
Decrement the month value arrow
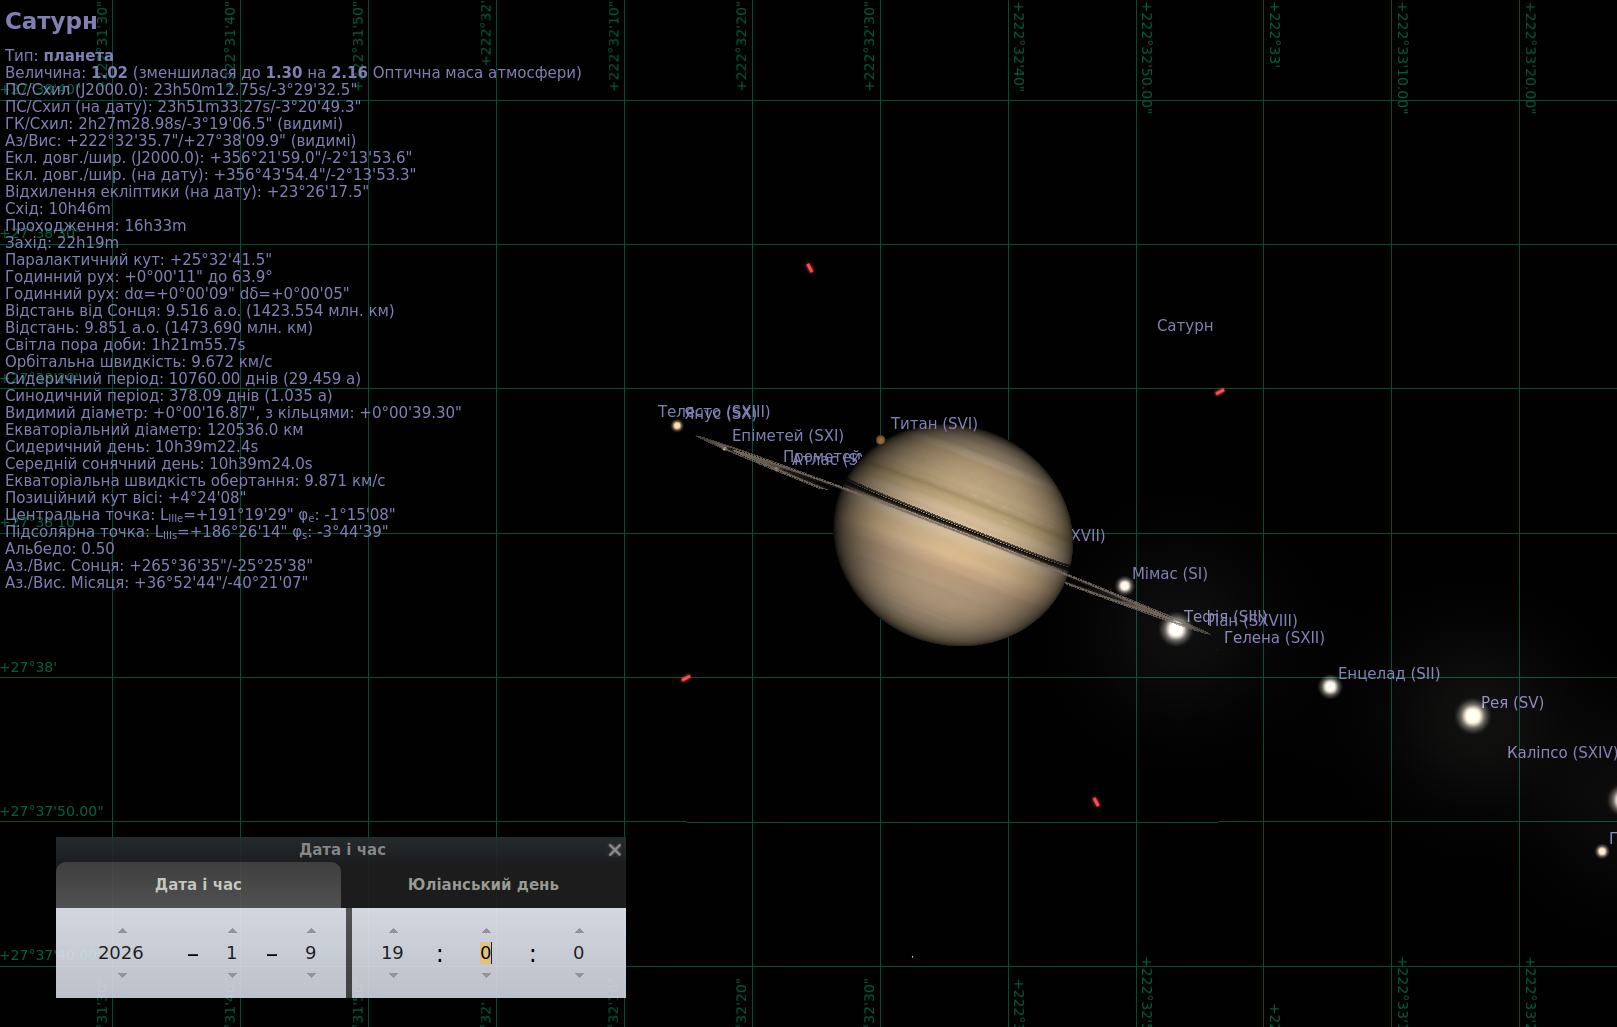(x=232, y=975)
